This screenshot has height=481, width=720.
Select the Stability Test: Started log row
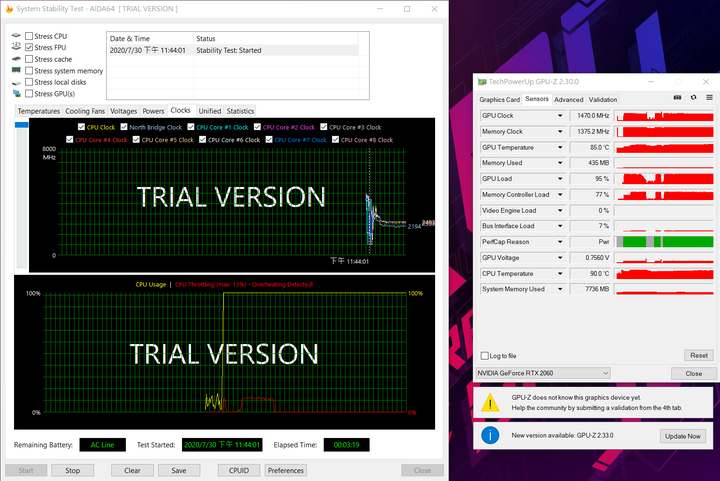233,50
